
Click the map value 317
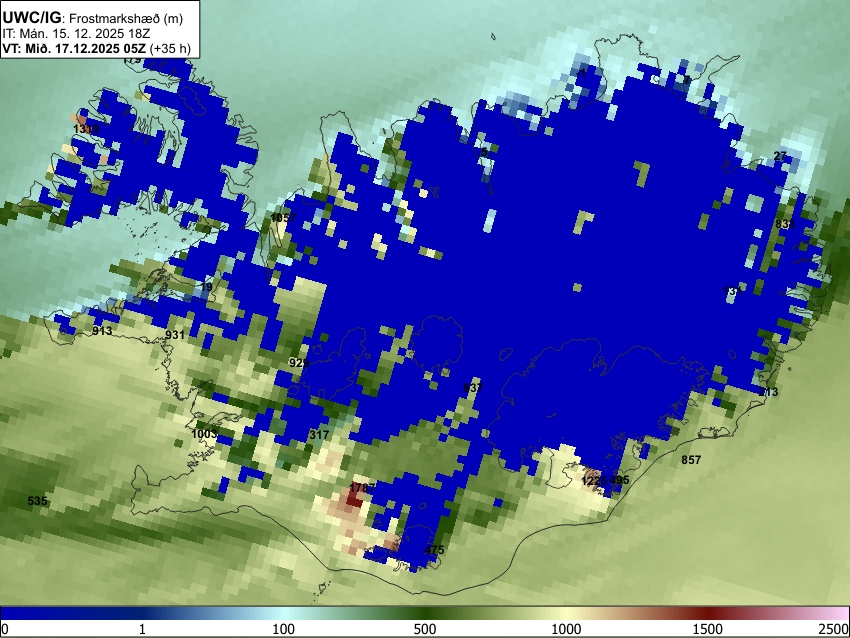[319, 435]
